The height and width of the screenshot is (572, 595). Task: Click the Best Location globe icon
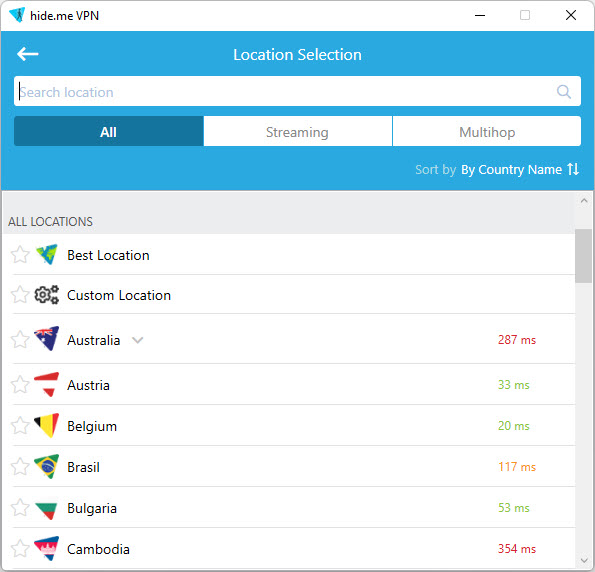click(47, 254)
